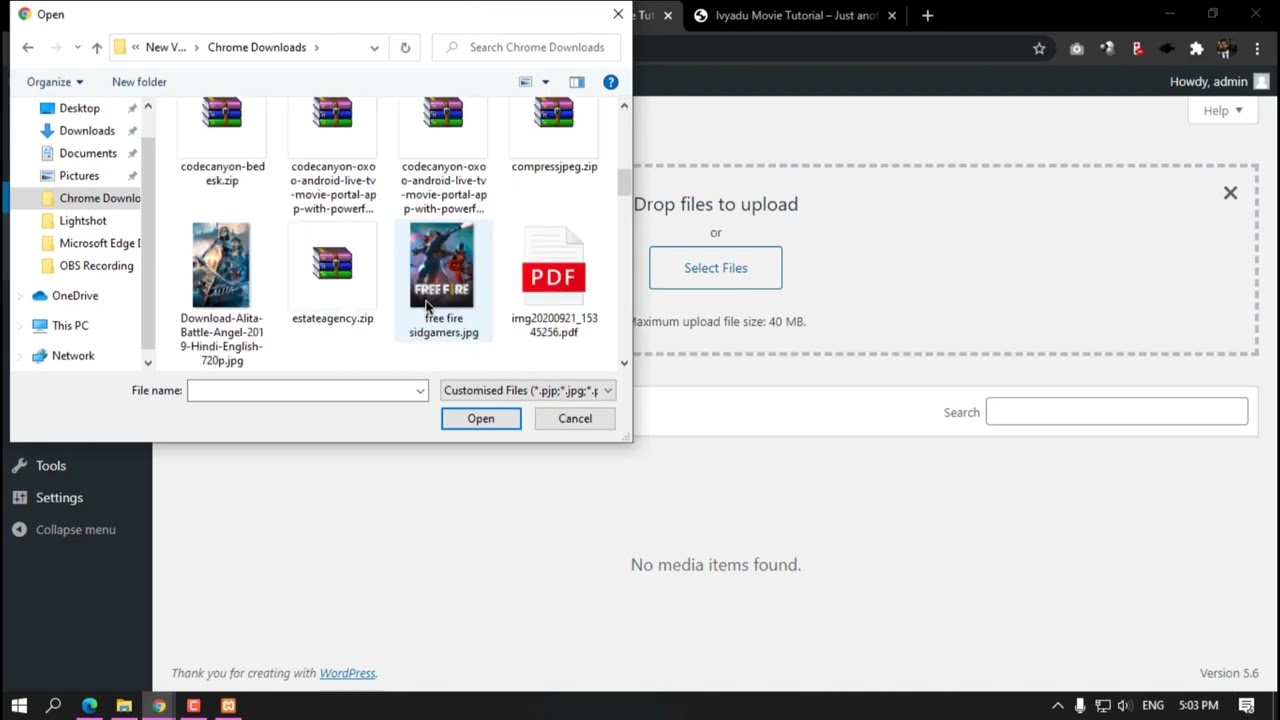Click the ENG language indicator
Viewport: 1280px width, 720px height.
(x=1153, y=705)
